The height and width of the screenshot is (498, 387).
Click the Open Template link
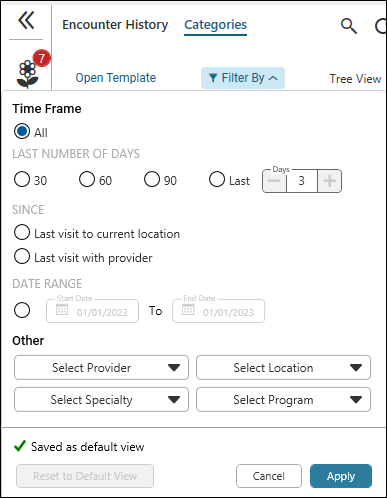[x=116, y=78]
